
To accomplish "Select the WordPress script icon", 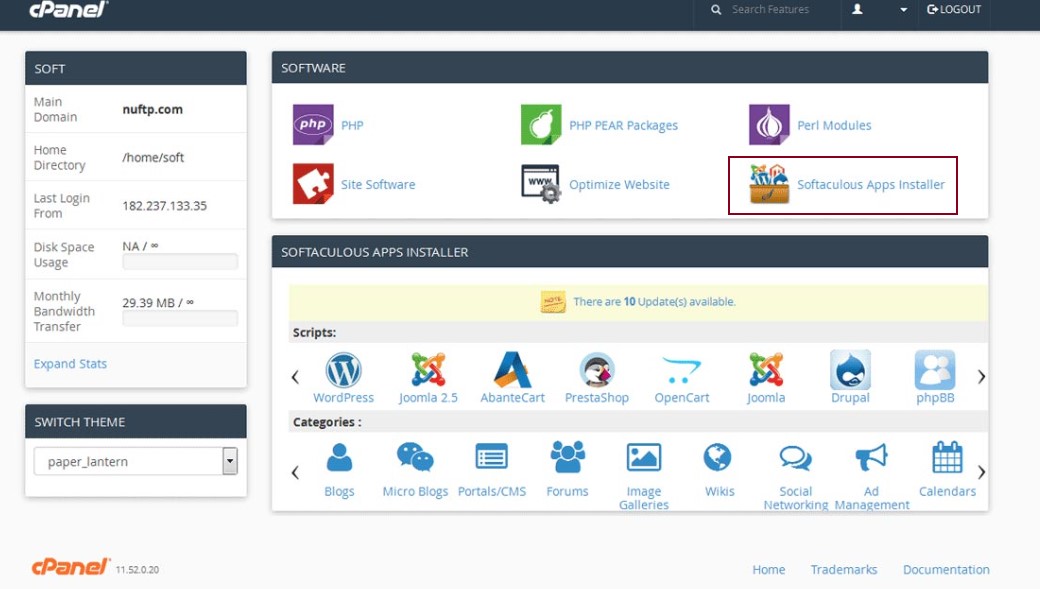I will click(344, 370).
